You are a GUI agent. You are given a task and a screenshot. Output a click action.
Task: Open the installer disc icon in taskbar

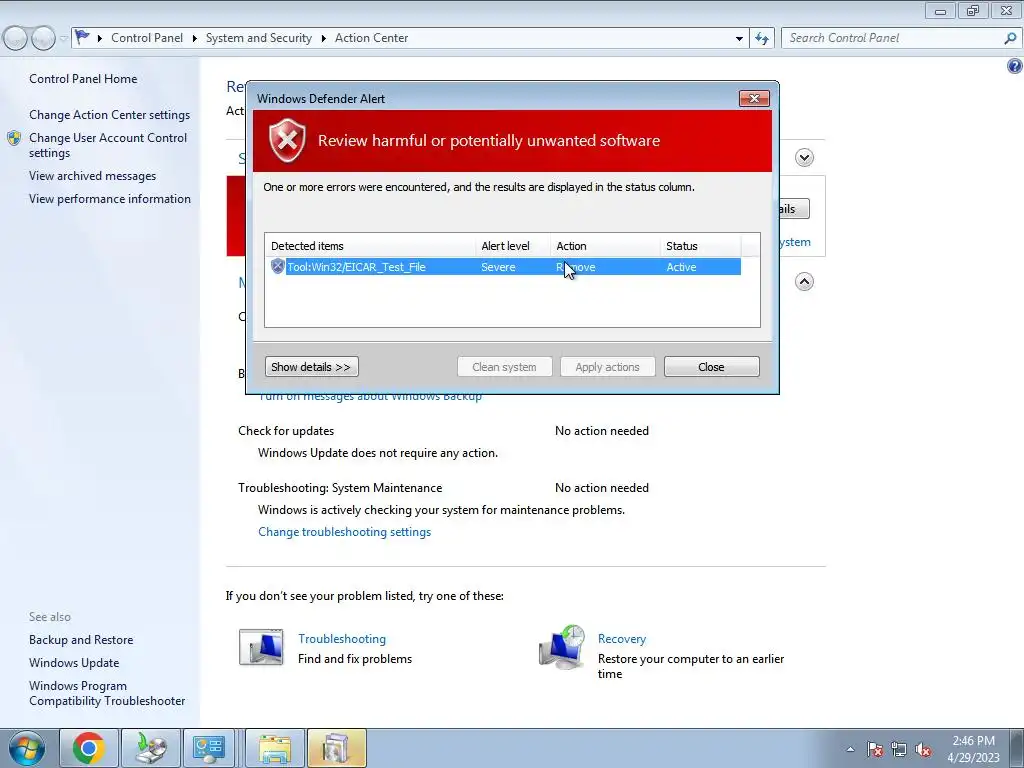point(150,748)
